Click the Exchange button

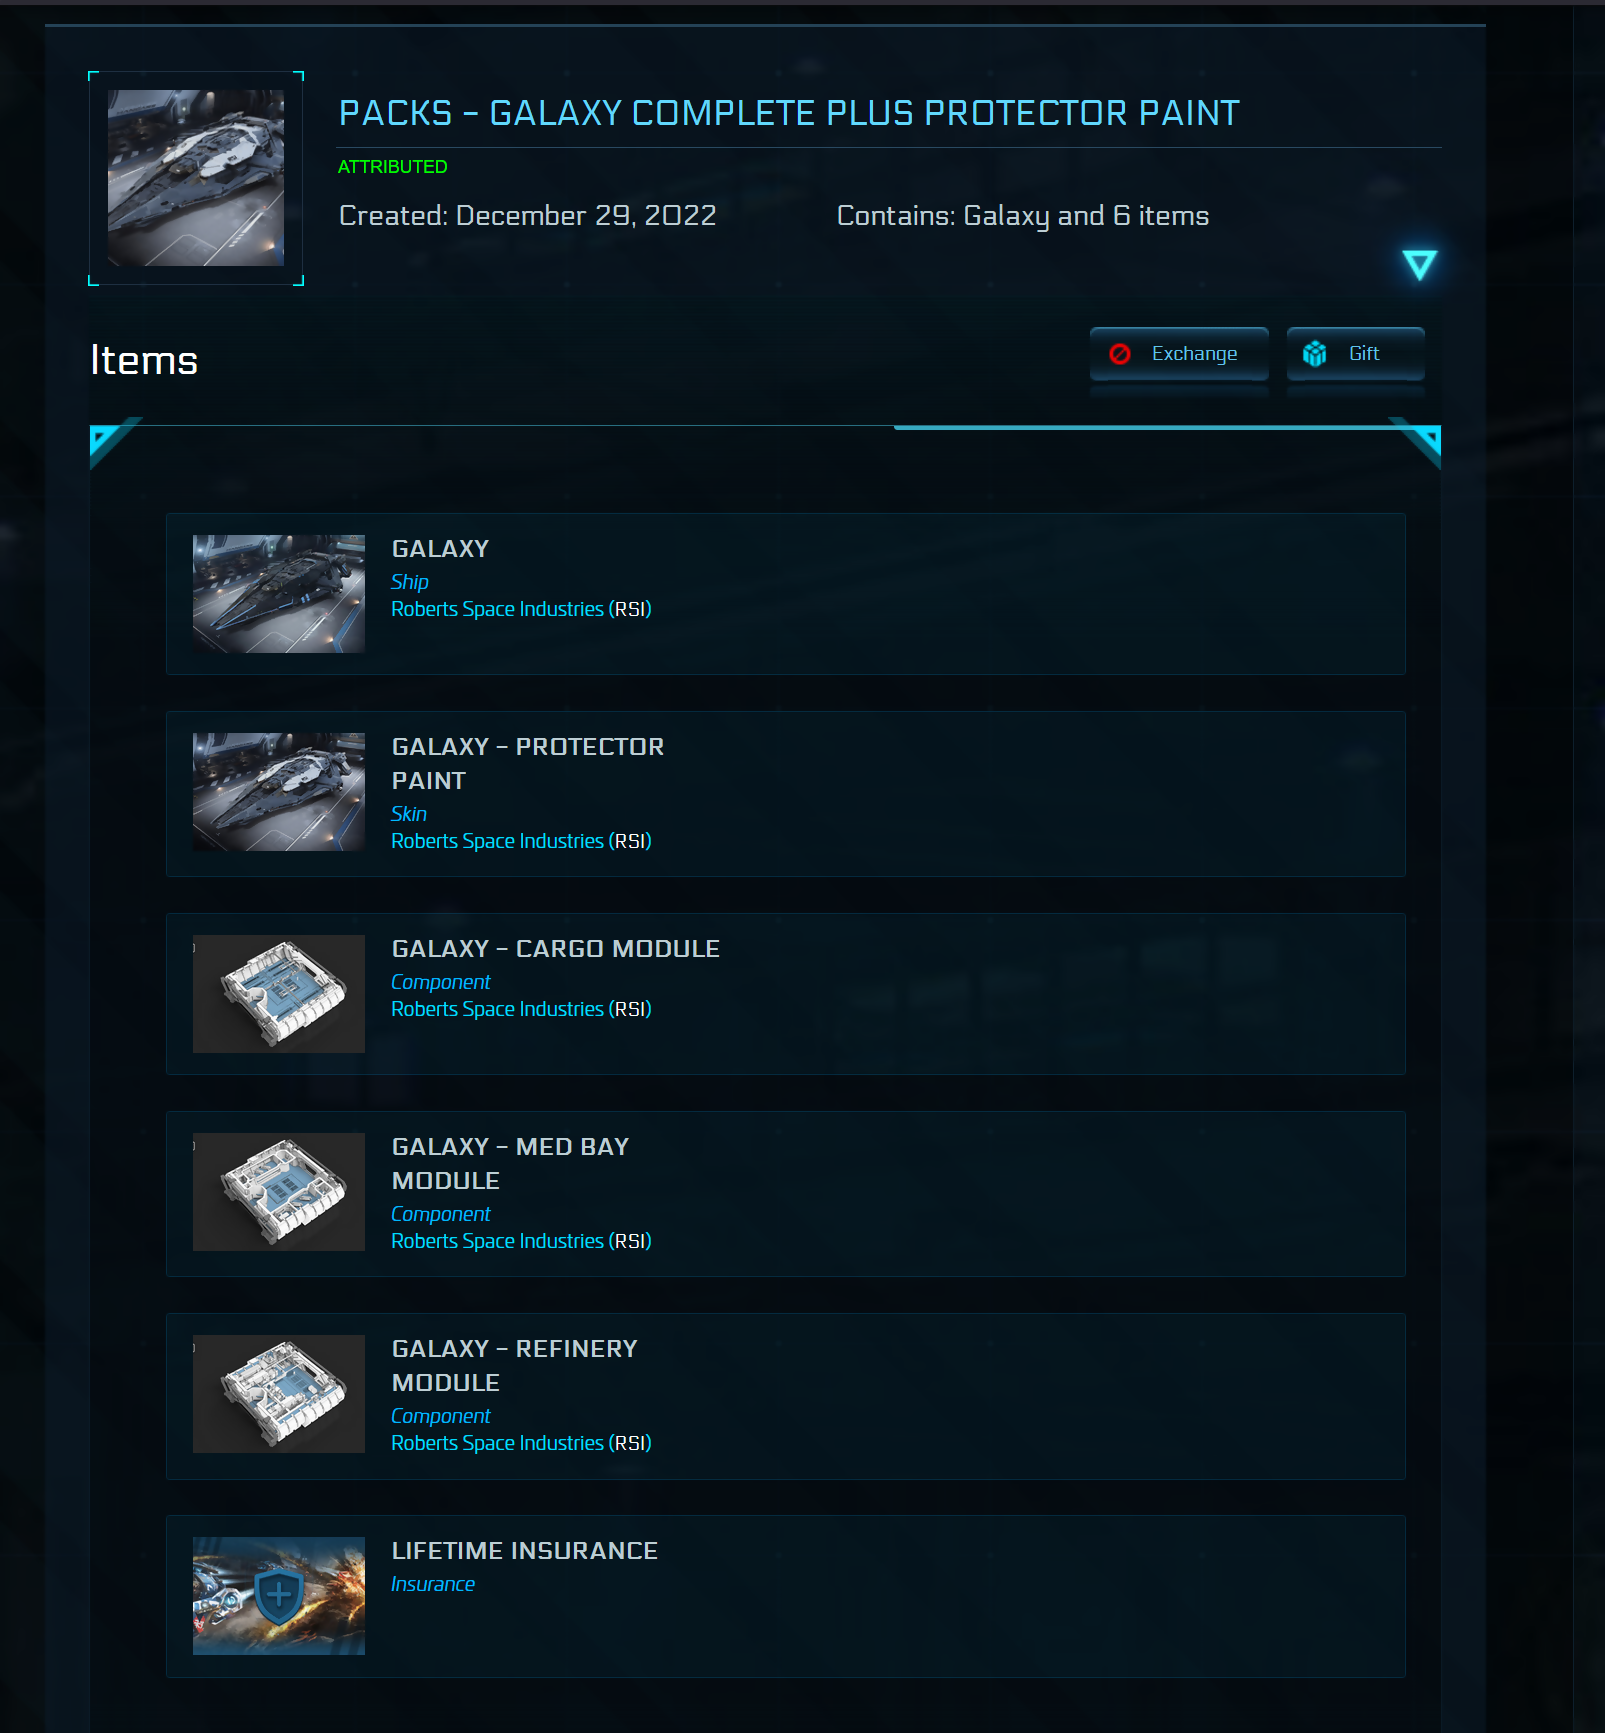1179,354
